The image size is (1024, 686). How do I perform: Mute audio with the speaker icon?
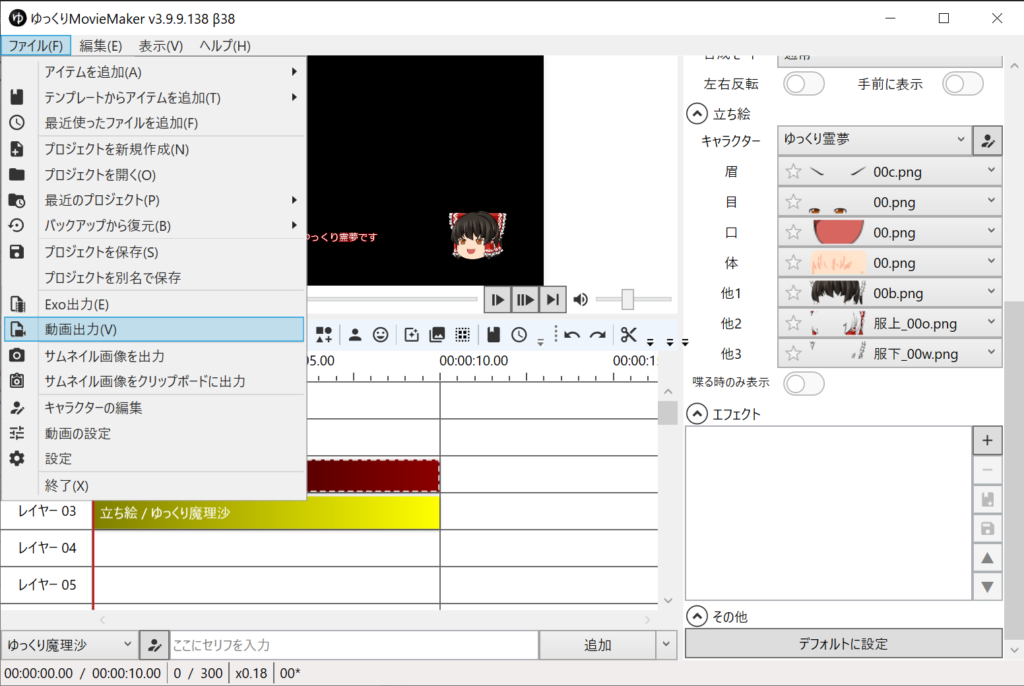[x=581, y=300]
